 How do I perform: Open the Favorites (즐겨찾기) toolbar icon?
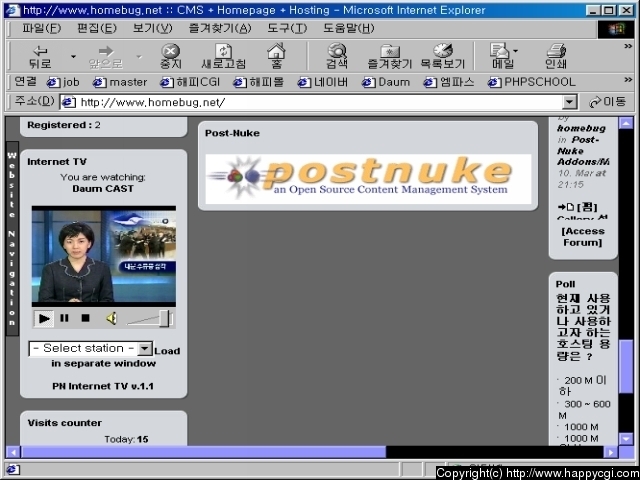390,56
